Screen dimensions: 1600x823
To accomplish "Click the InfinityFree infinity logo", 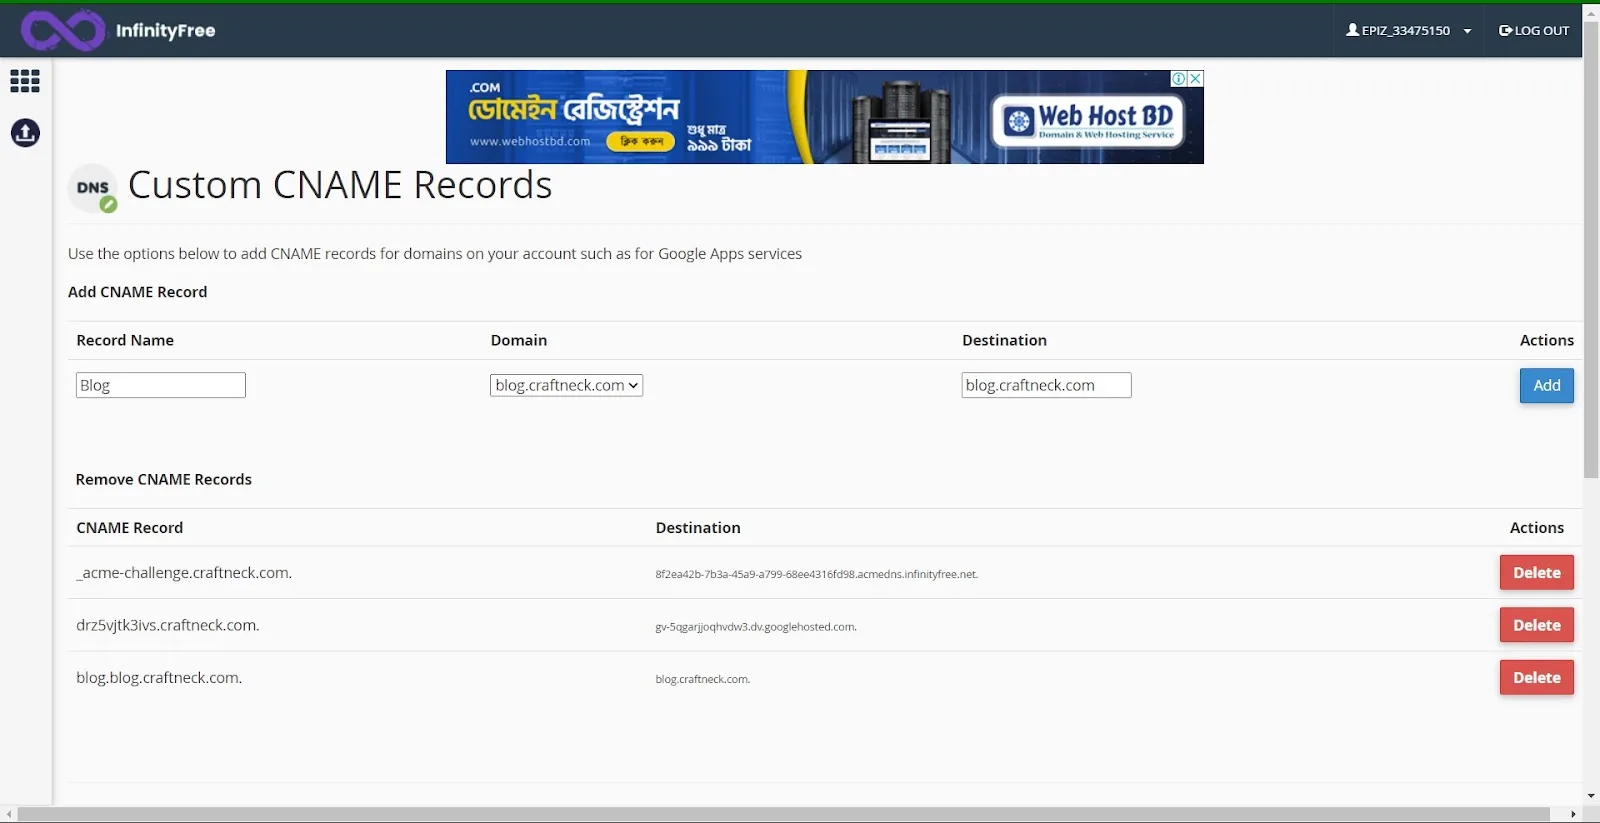I will (x=62, y=30).
